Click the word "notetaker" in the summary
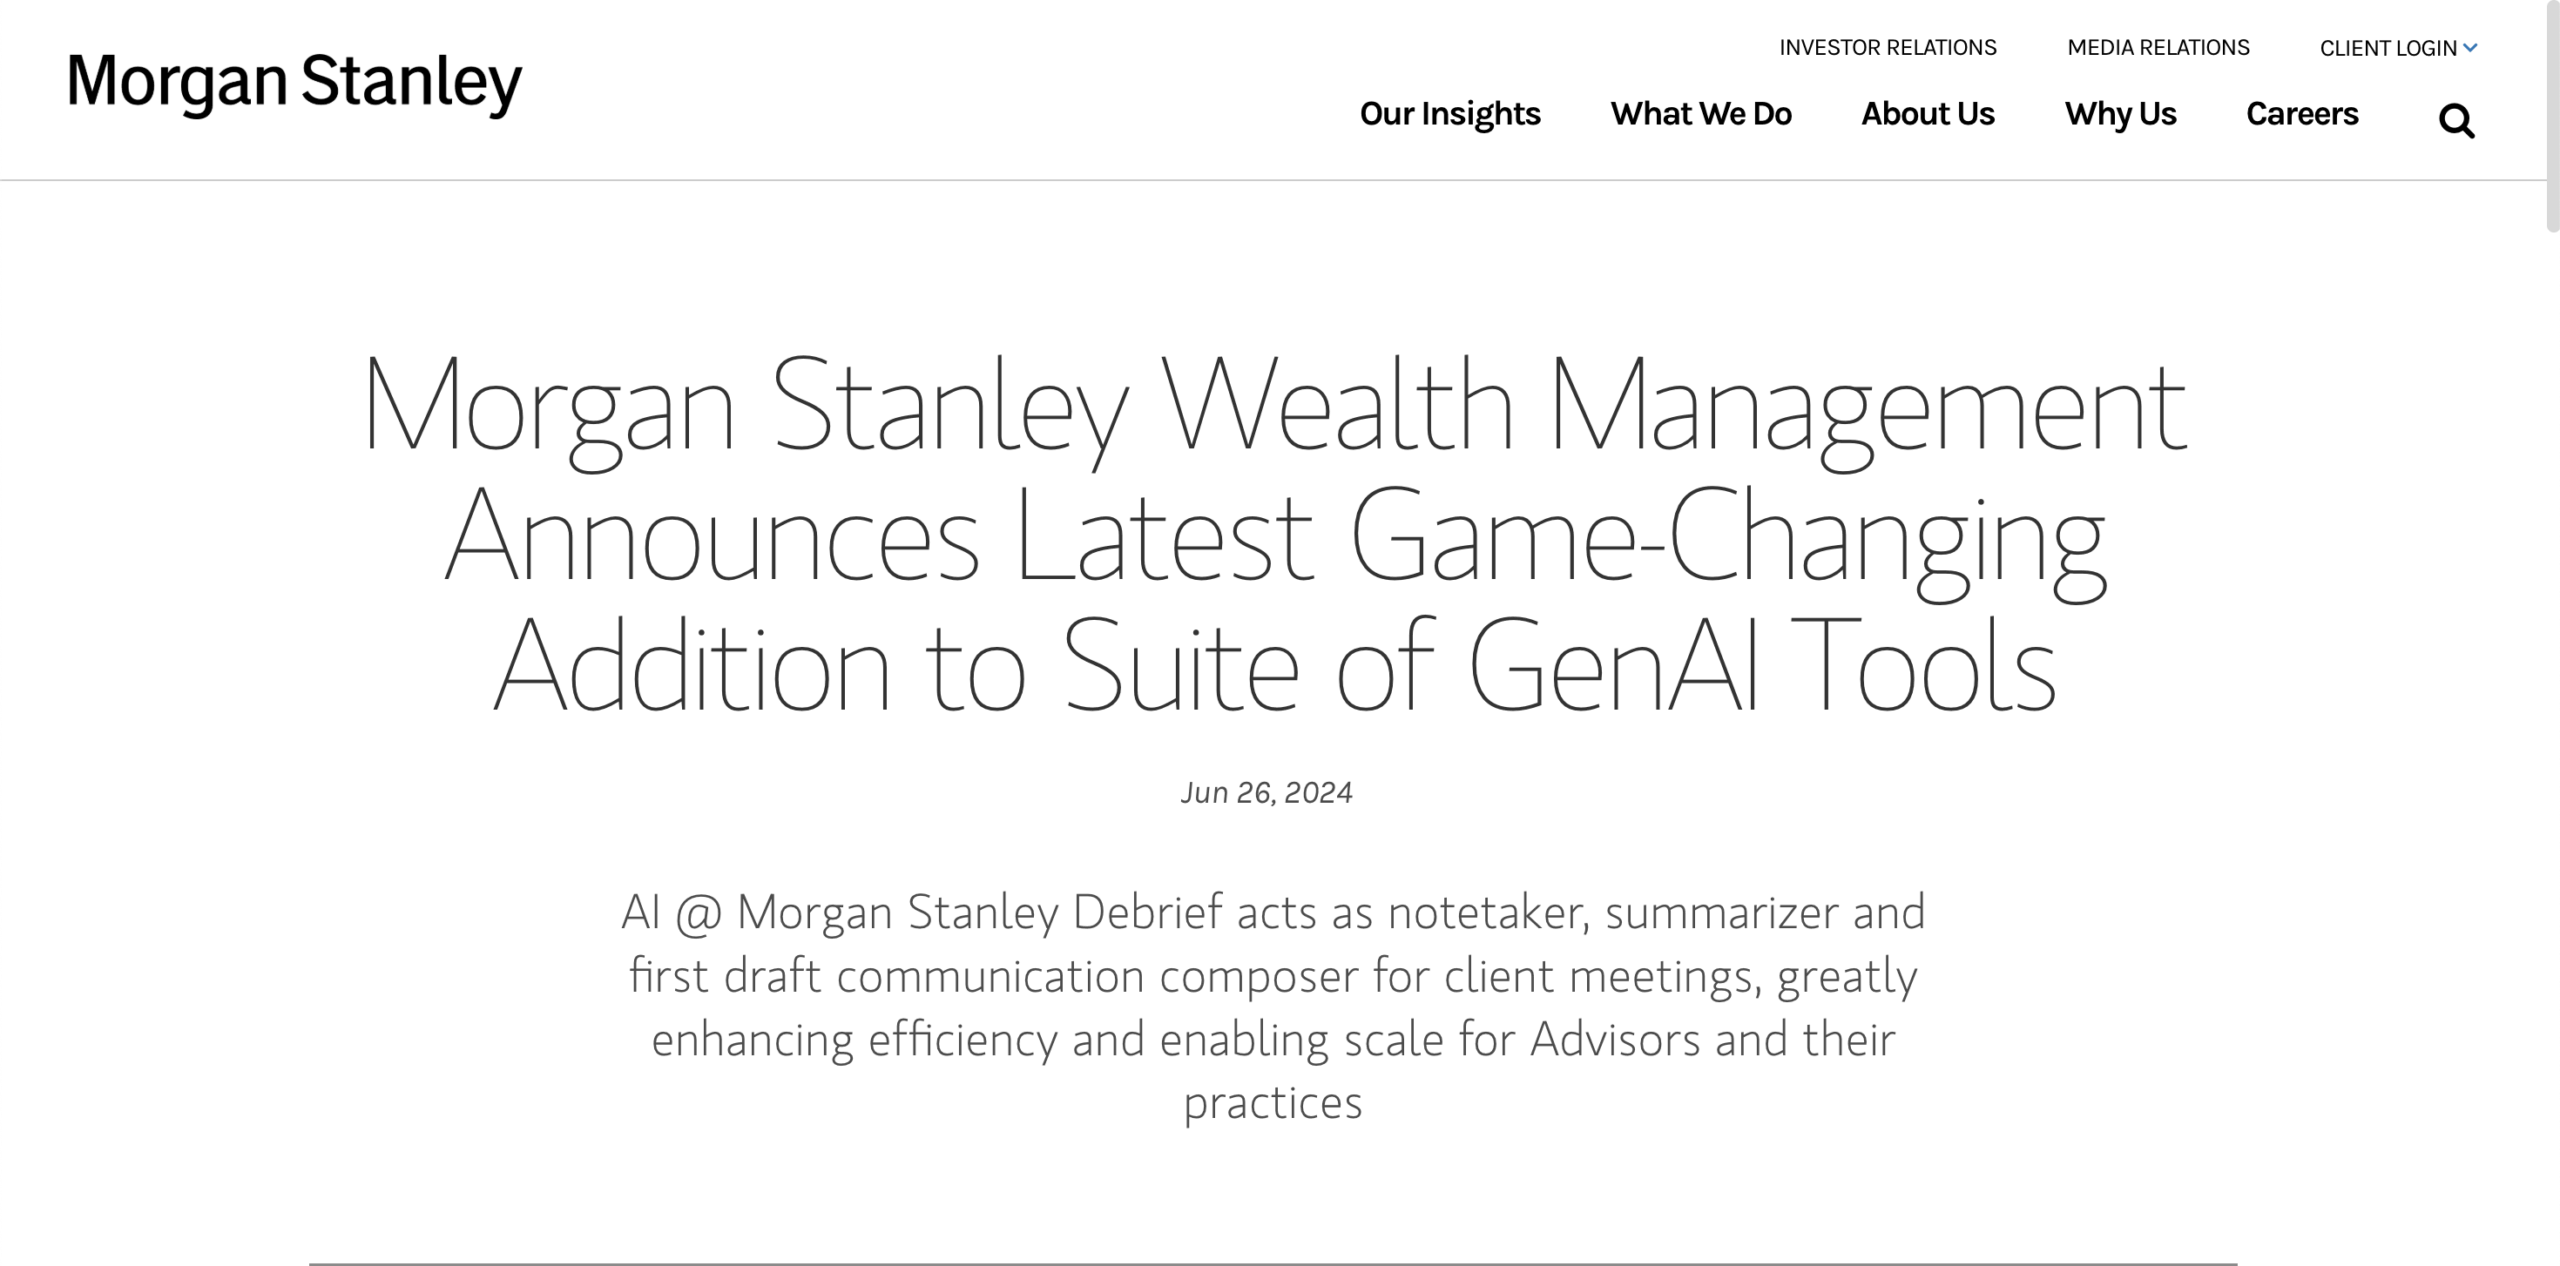 click(1488, 912)
